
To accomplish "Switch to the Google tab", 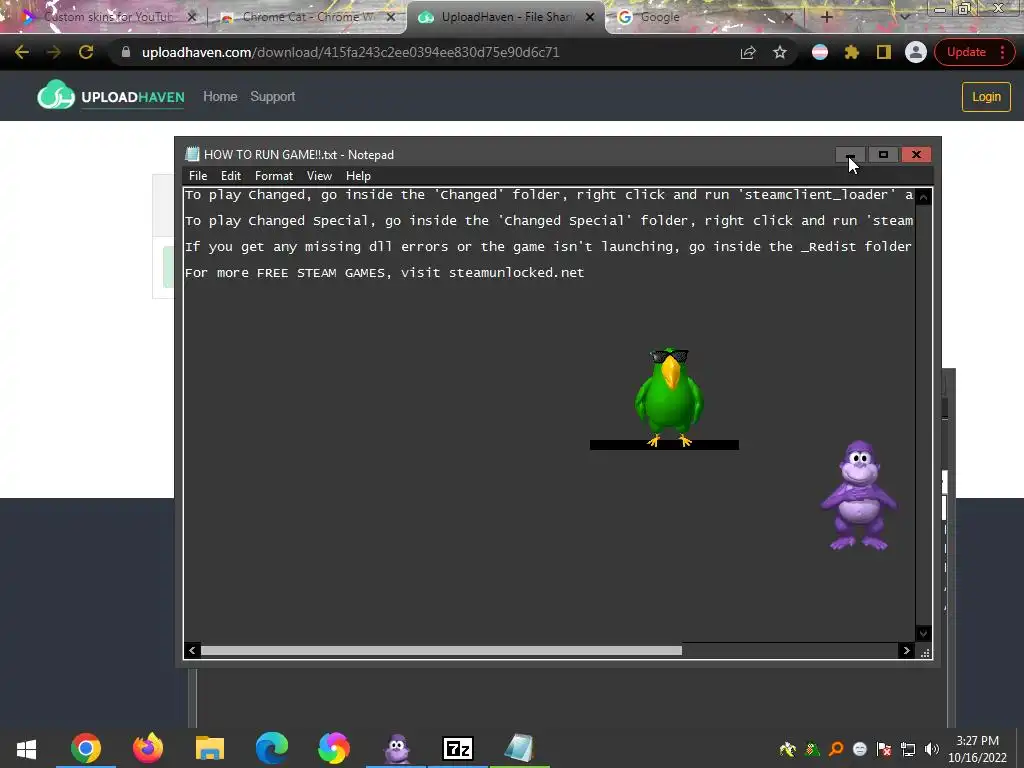I will (x=705, y=17).
